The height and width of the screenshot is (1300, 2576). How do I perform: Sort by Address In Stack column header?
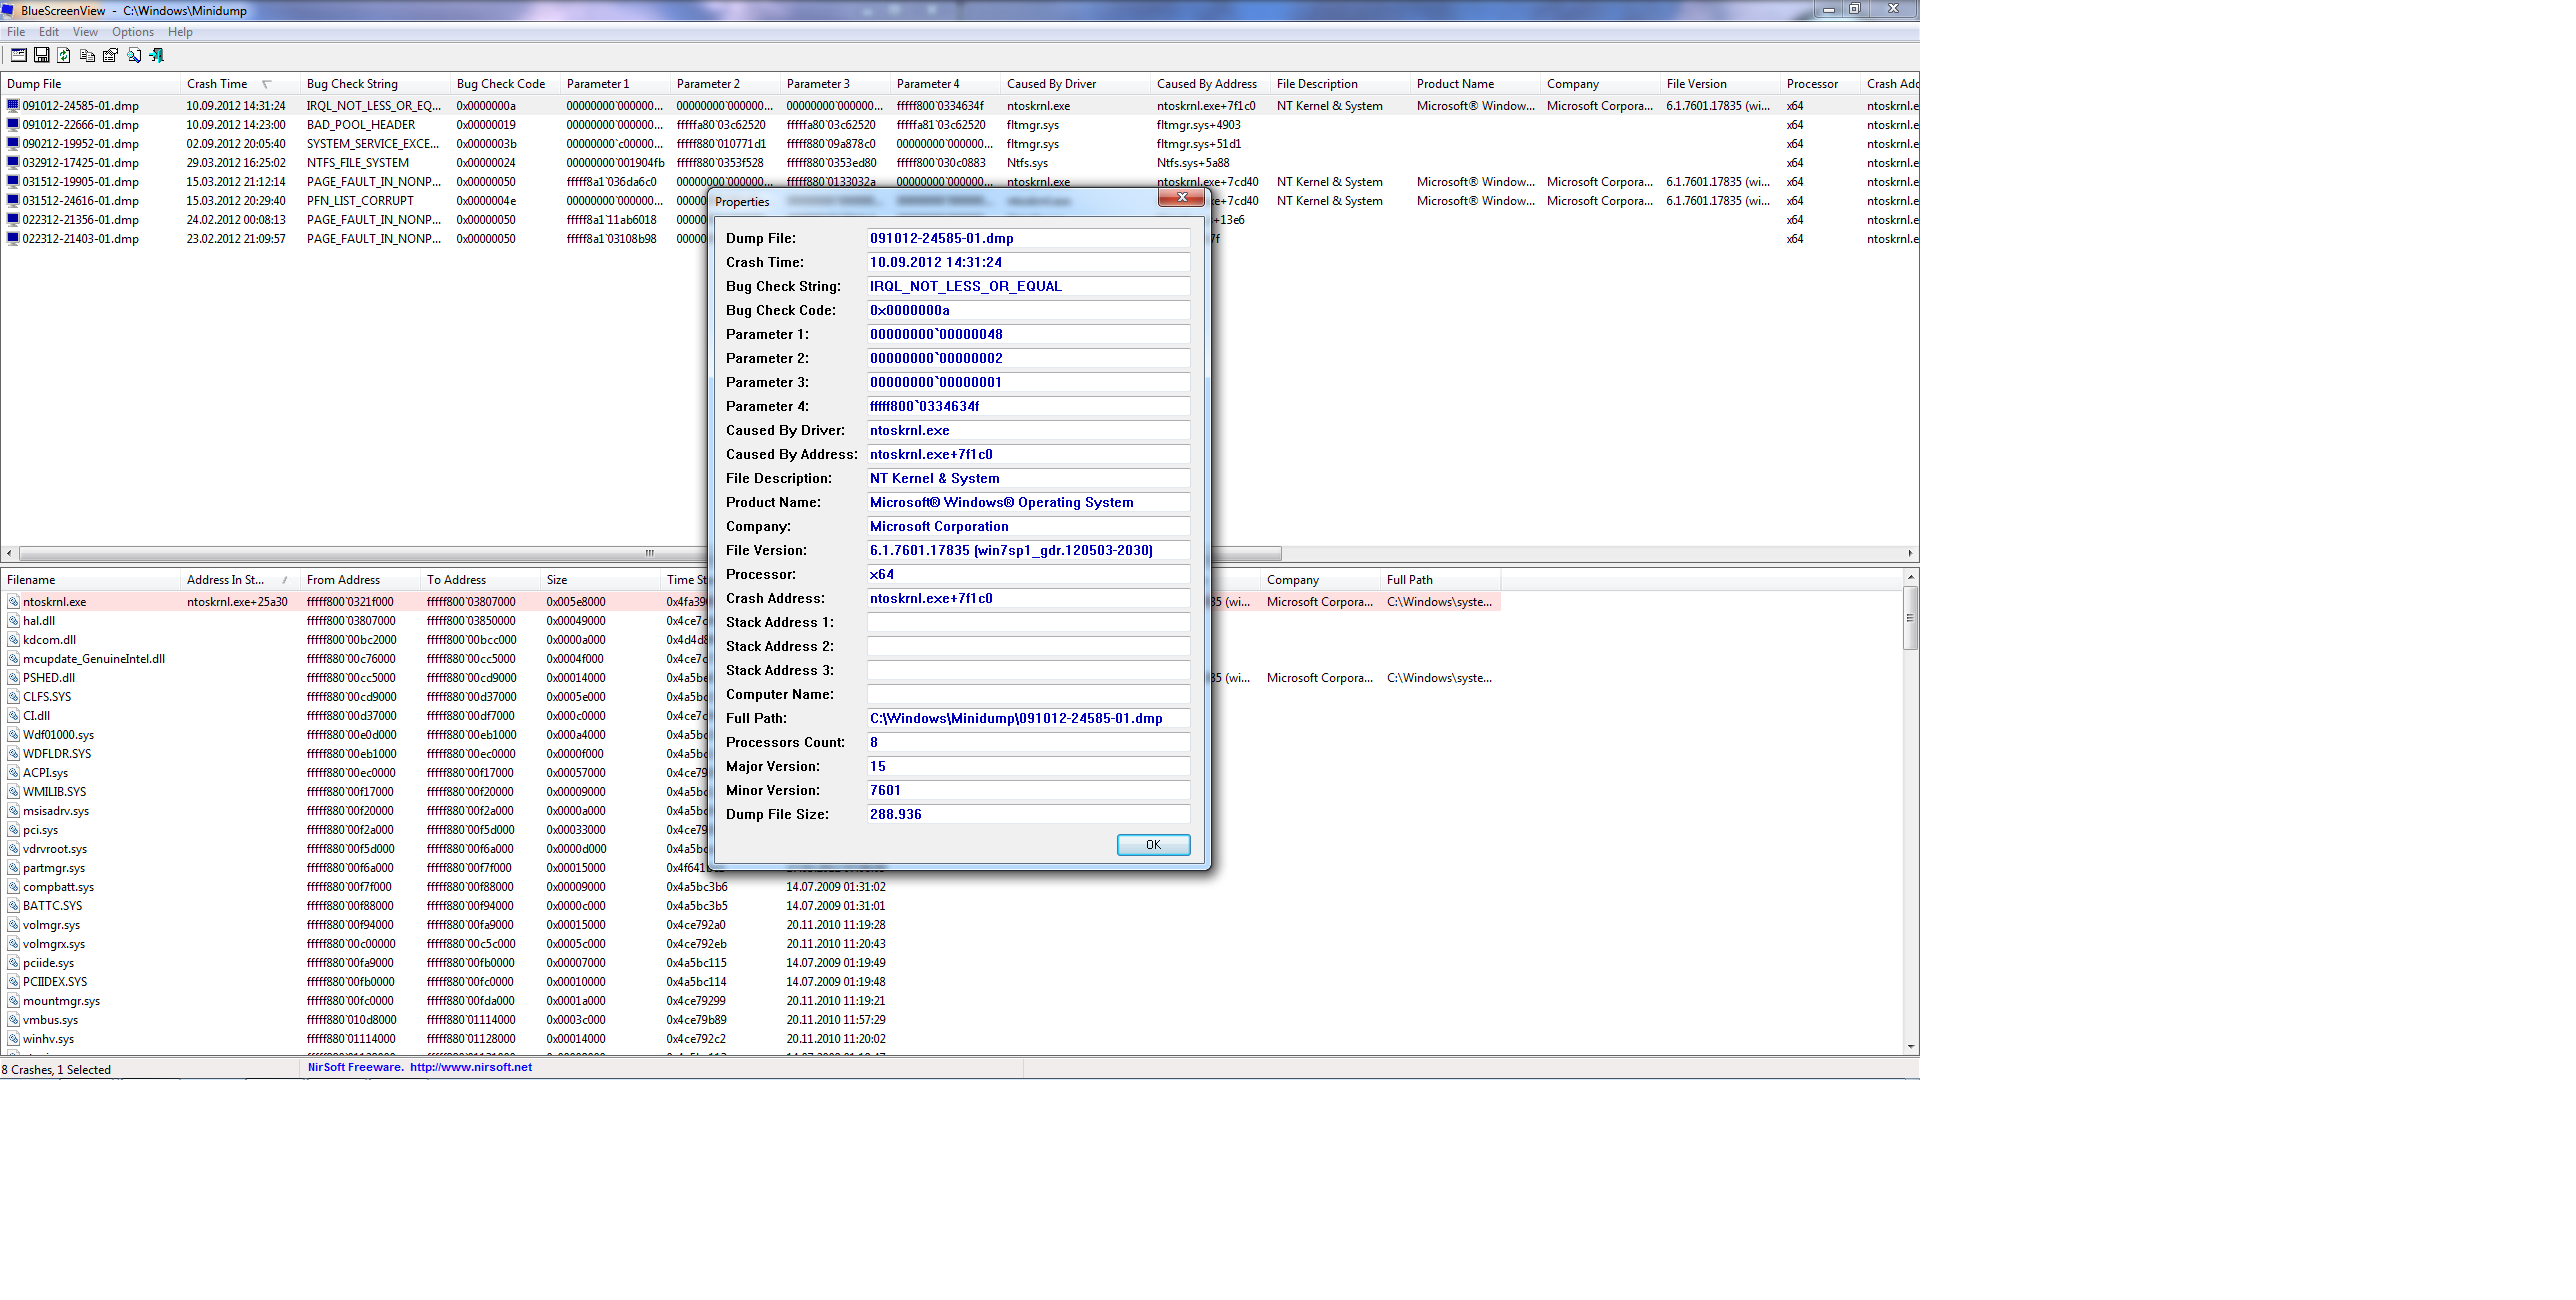click(x=225, y=580)
